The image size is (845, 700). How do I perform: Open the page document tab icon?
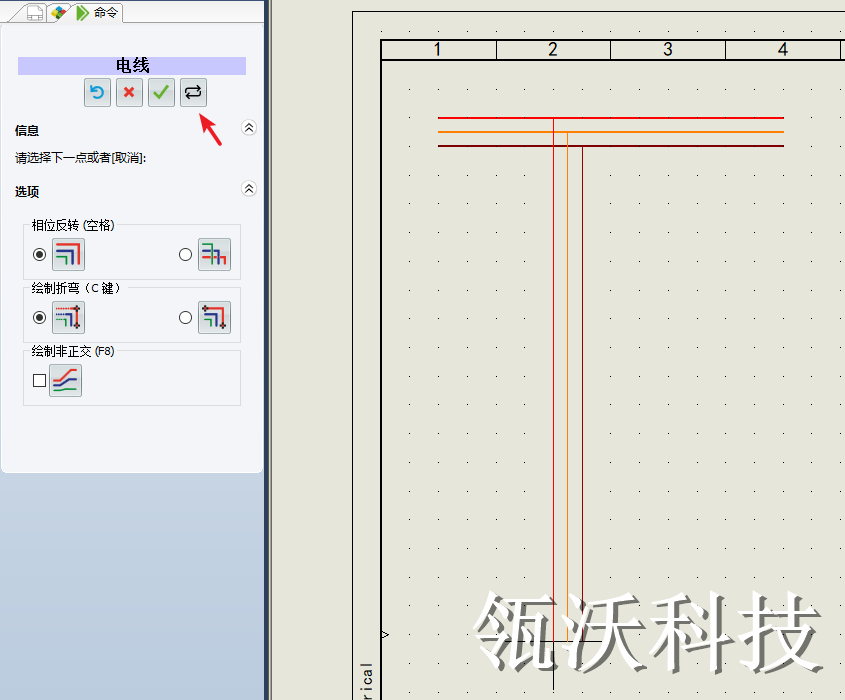34,13
